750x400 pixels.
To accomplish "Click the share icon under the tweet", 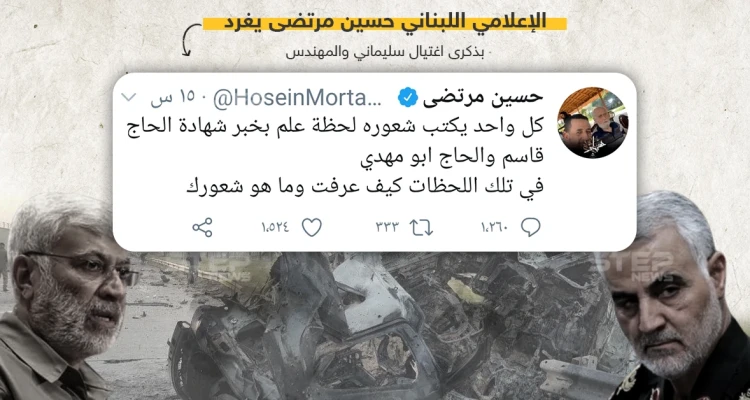I will click(202, 227).
